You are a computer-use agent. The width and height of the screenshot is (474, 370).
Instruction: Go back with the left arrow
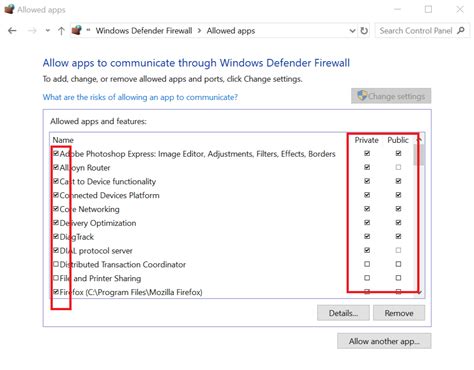pyautogui.click(x=12, y=31)
